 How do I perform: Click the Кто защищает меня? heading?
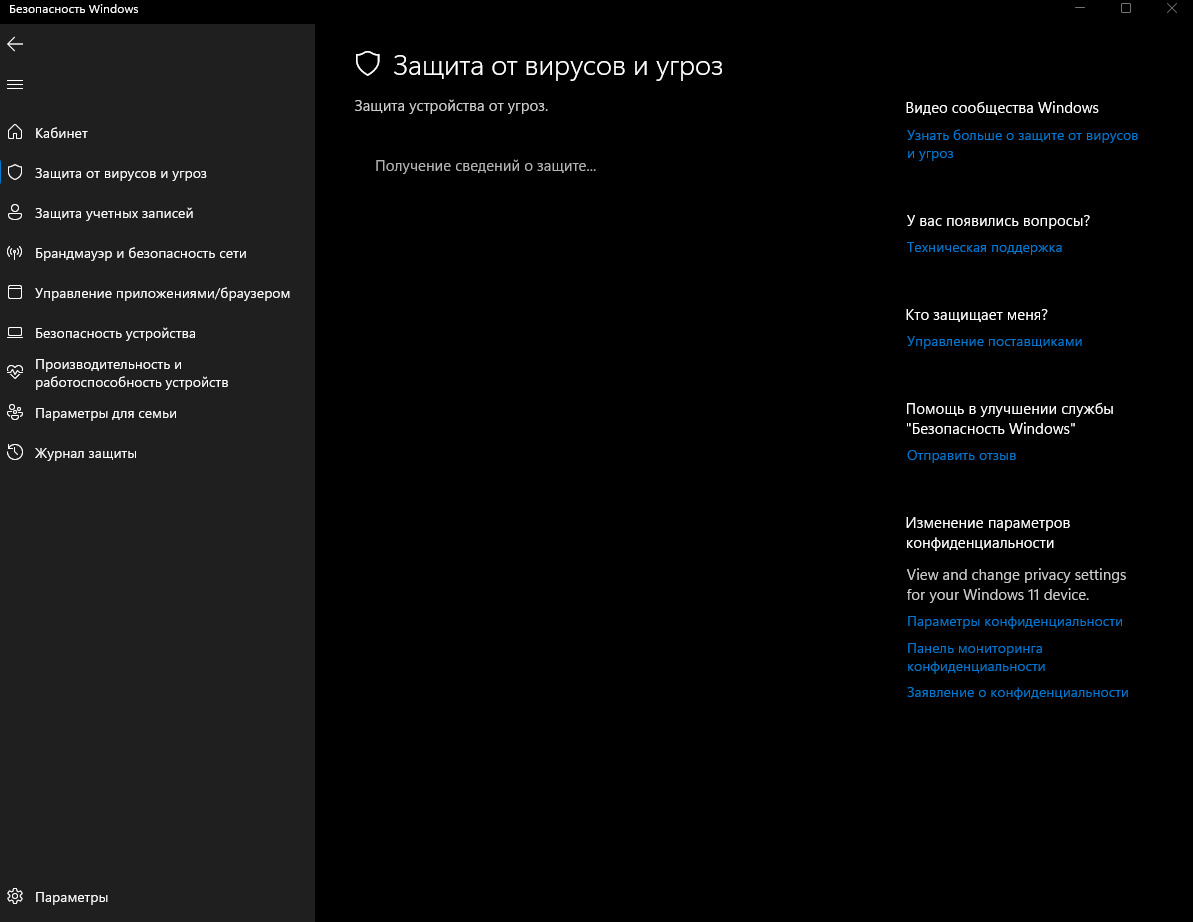pyautogui.click(x=976, y=315)
